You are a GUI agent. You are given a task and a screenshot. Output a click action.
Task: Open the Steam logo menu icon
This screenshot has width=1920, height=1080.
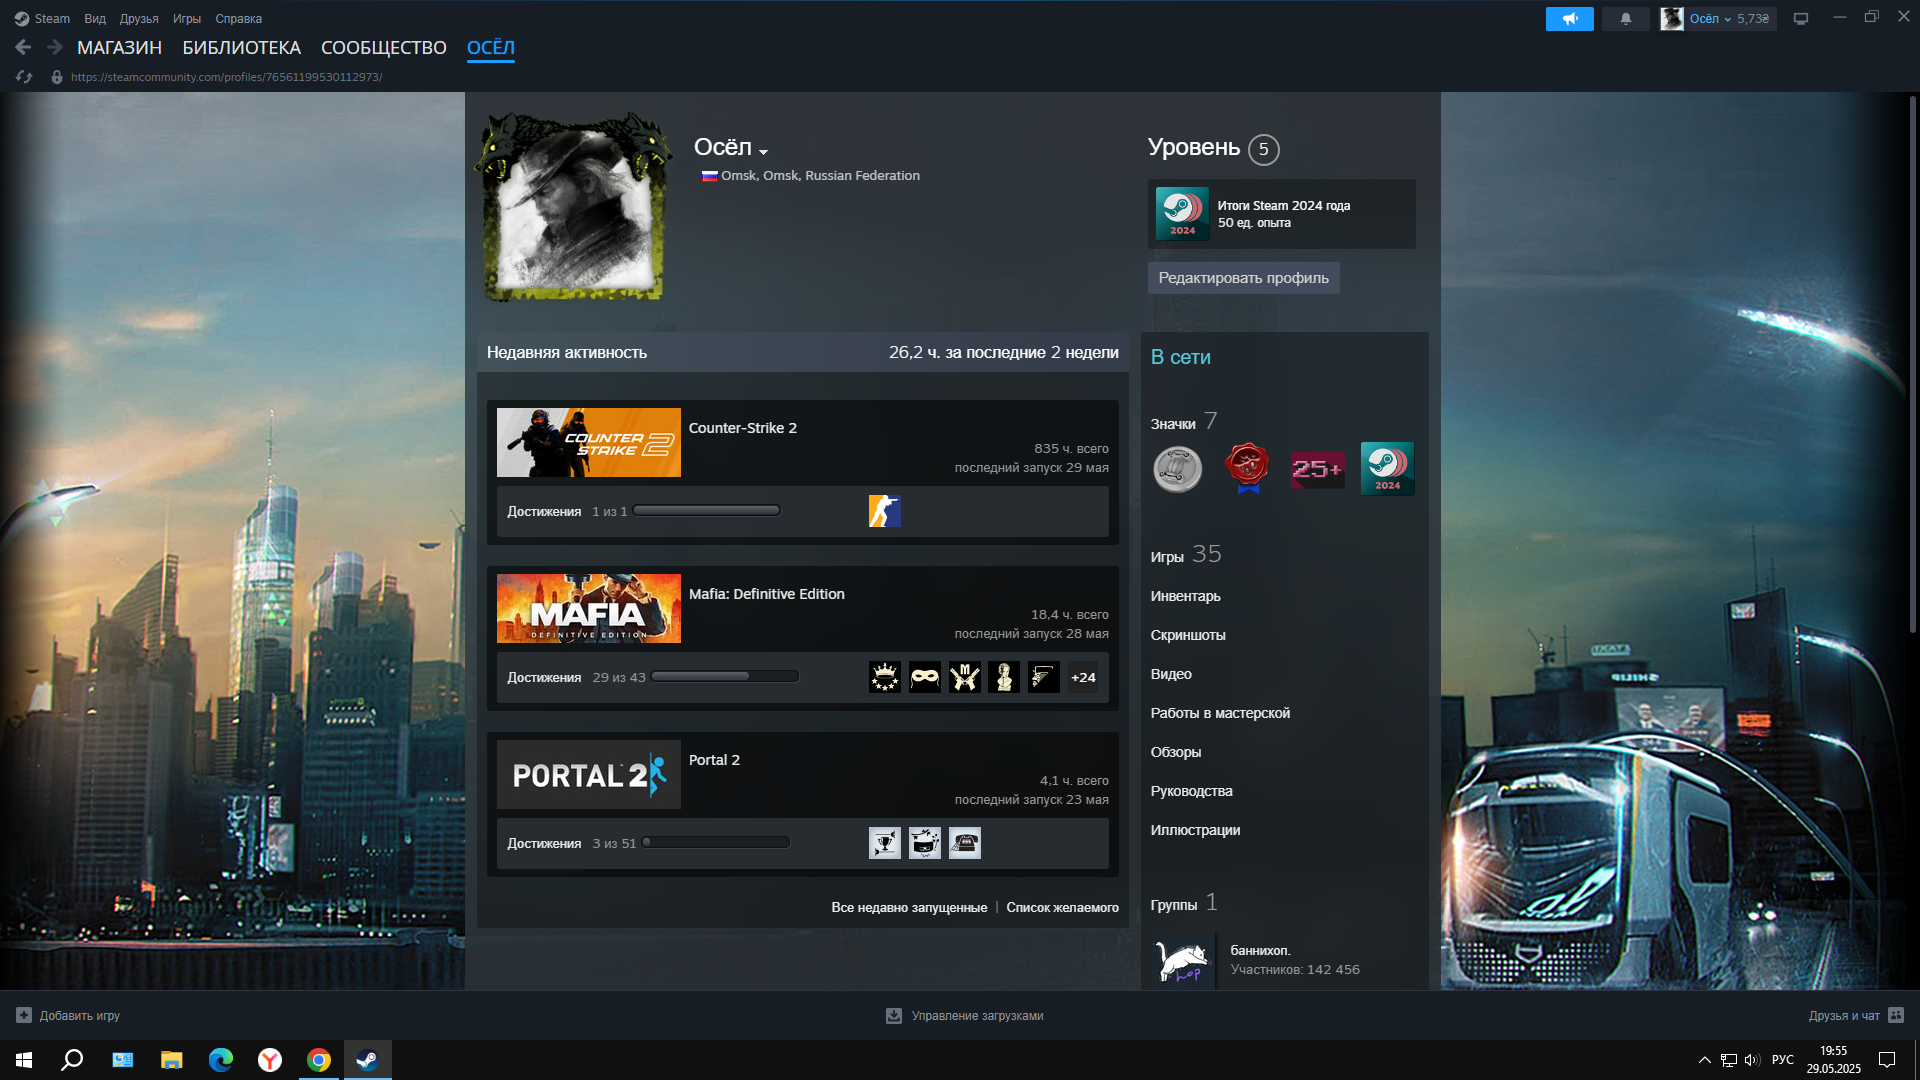tap(21, 18)
